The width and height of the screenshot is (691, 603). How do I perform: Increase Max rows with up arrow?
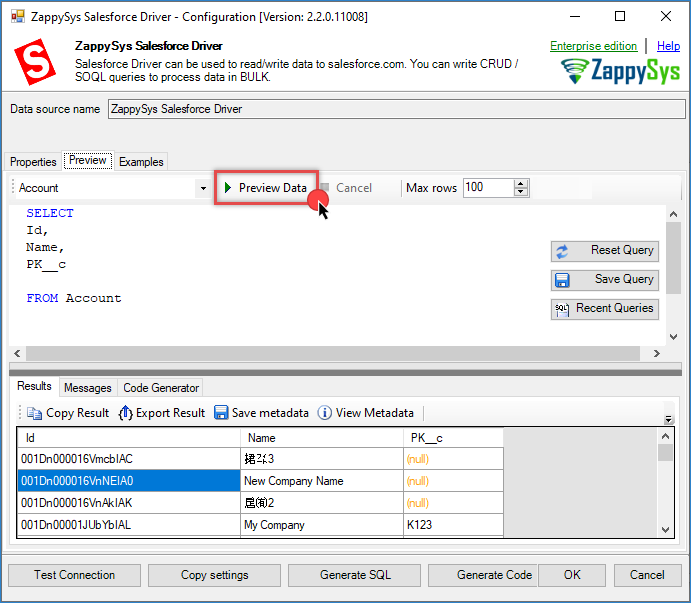[x=520, y=184]
